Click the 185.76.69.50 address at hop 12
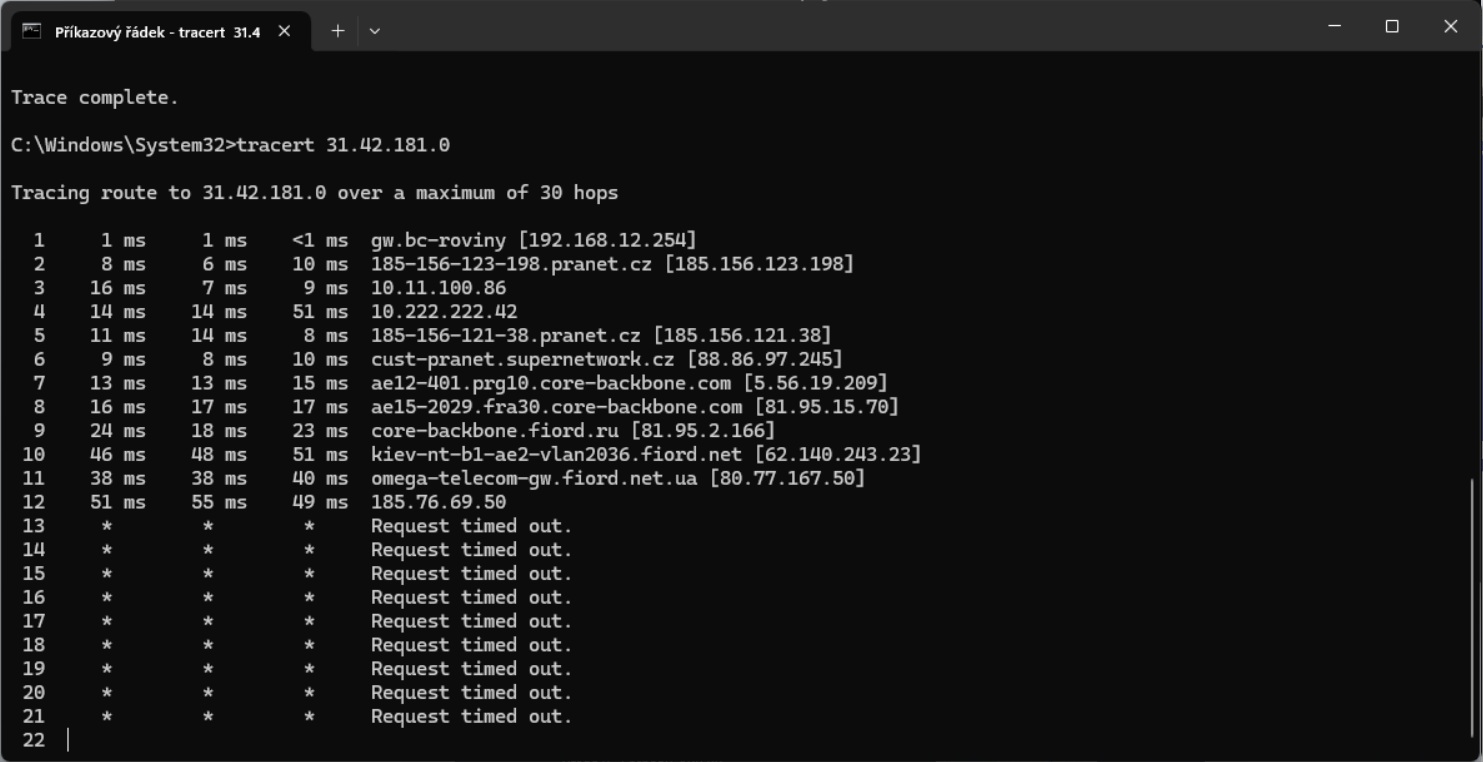The height and width of the screenshot is (762, 1483). [438, 502]
